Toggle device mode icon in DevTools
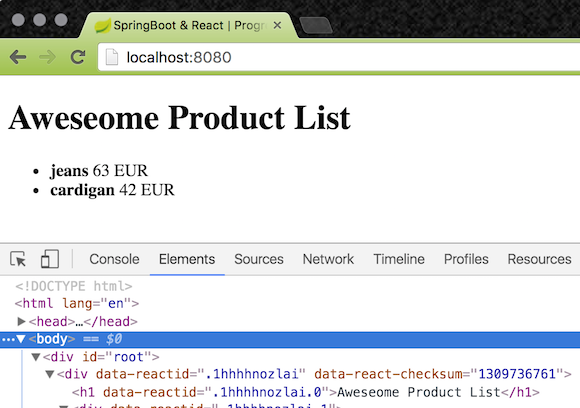 click(50, 259)
